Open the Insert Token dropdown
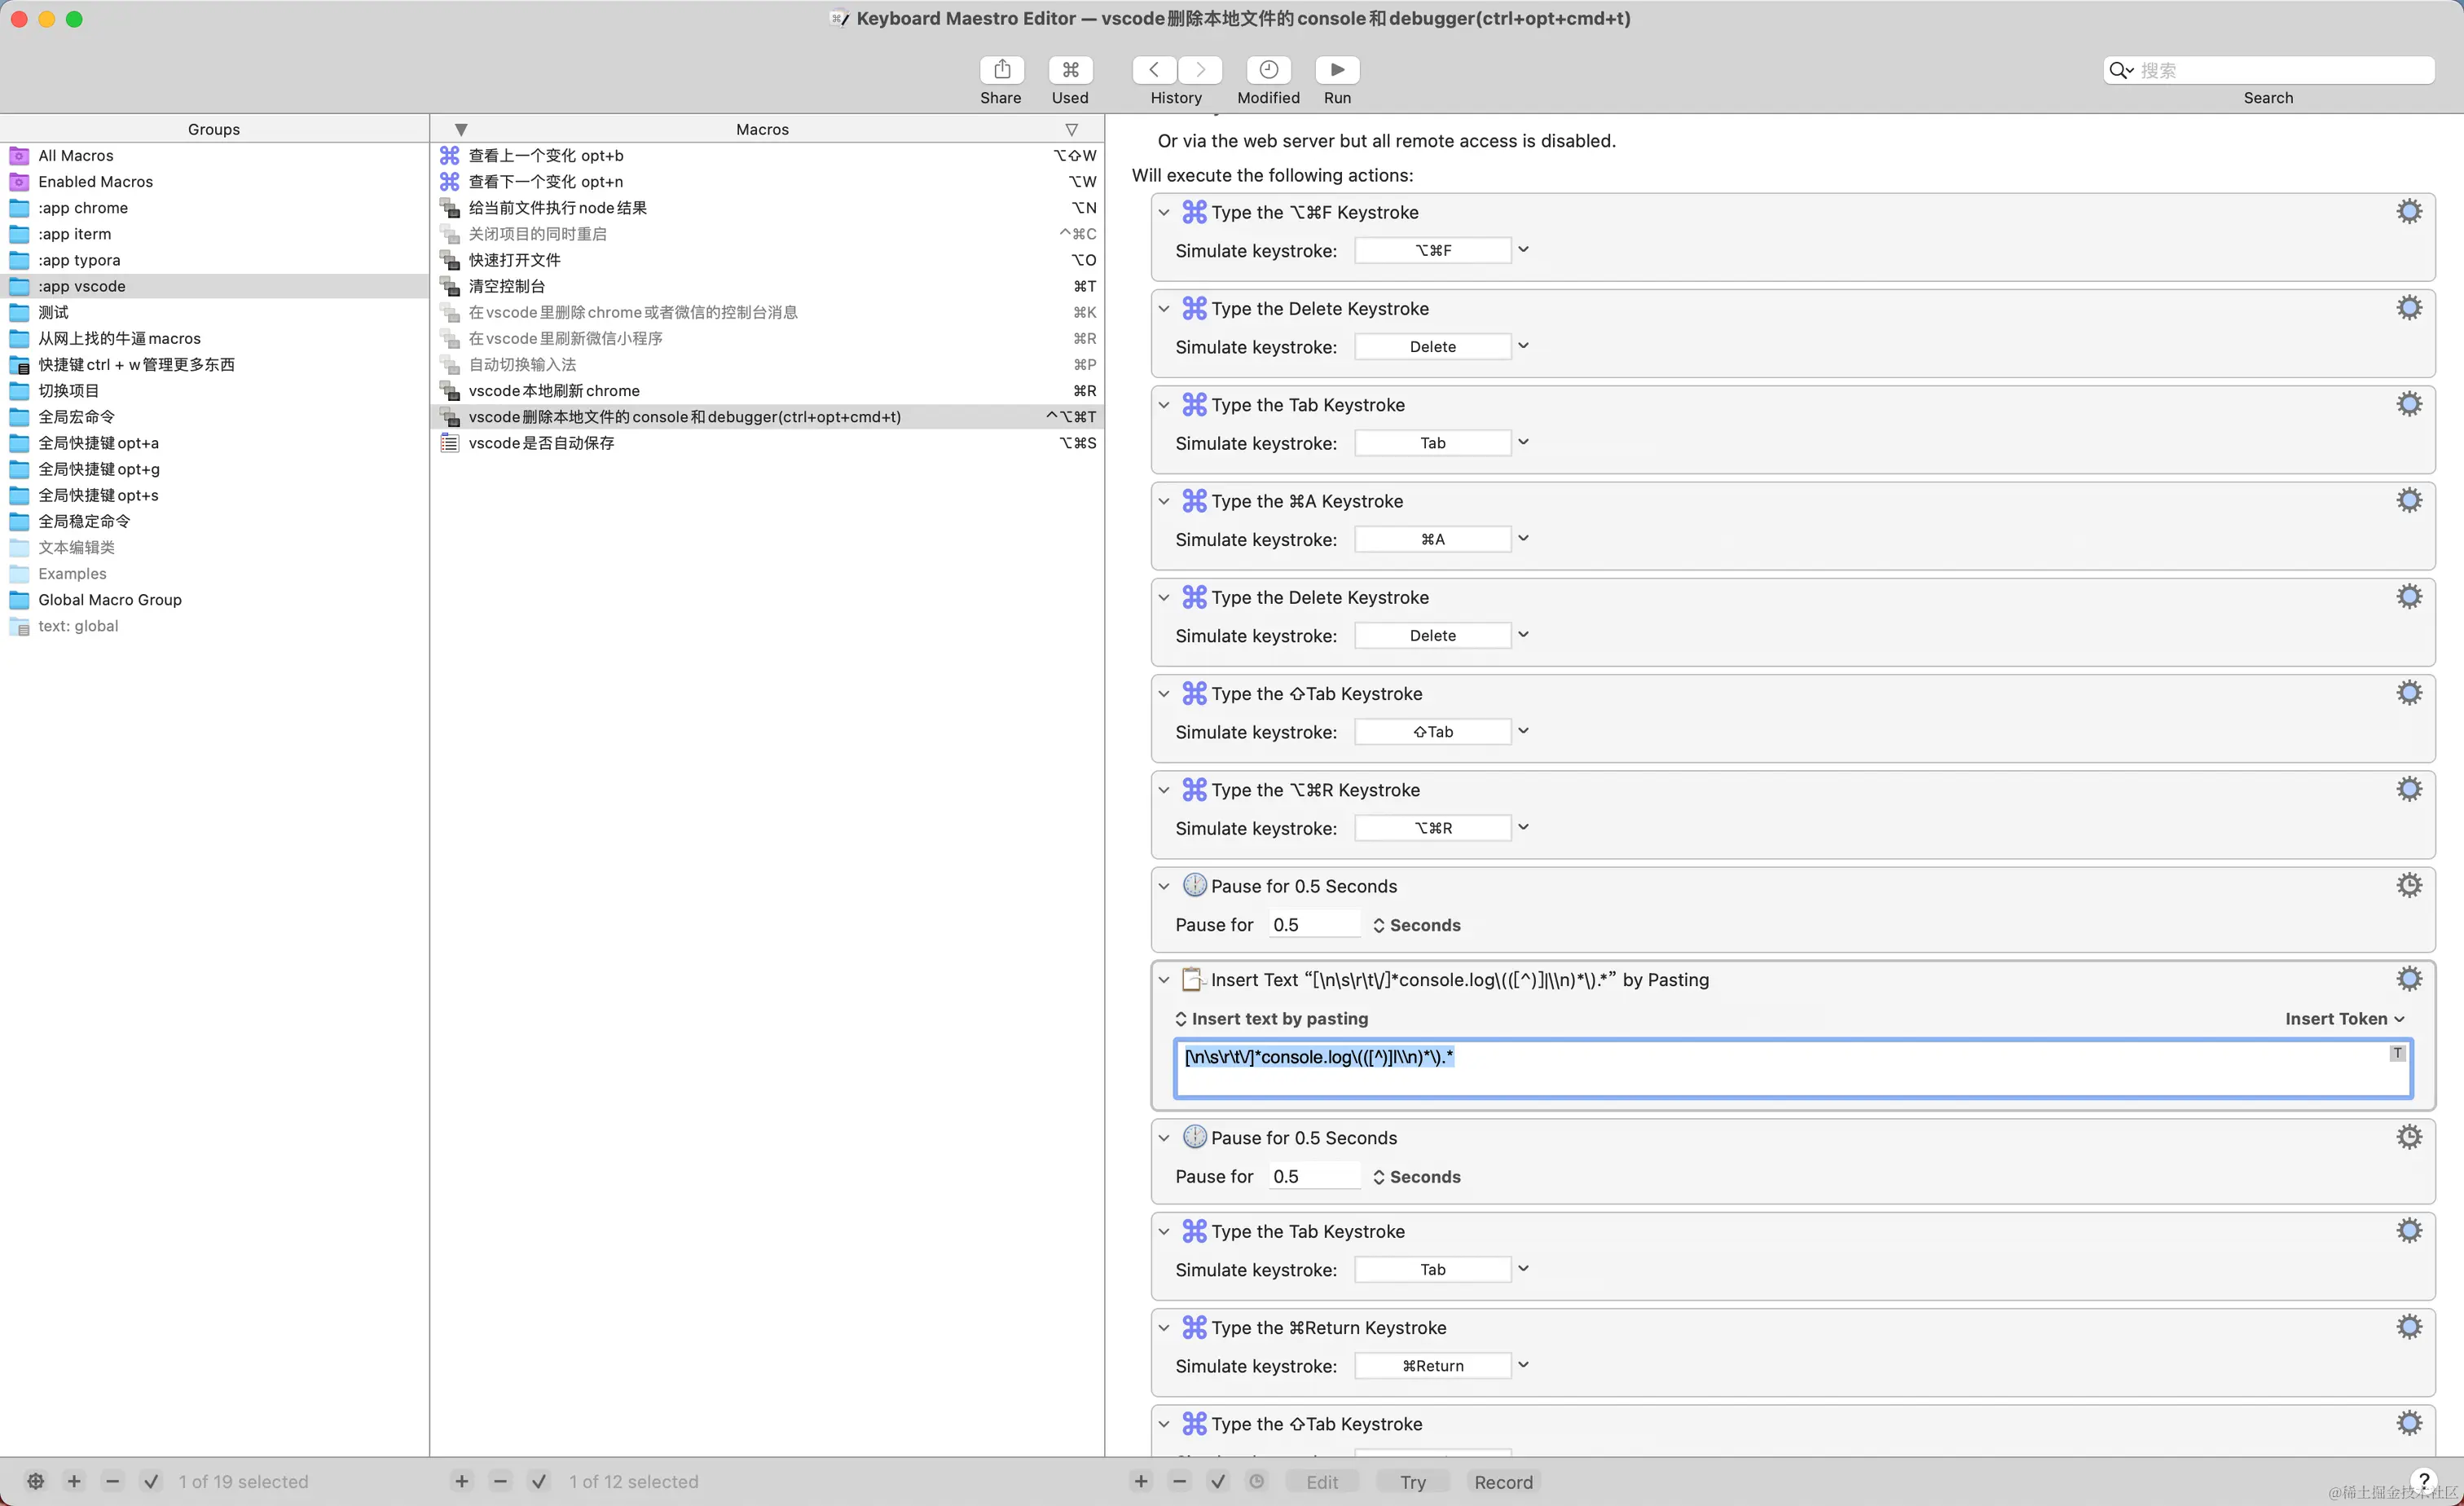Screen dimensions: 2464x1506 (x=2345, y=1018)
